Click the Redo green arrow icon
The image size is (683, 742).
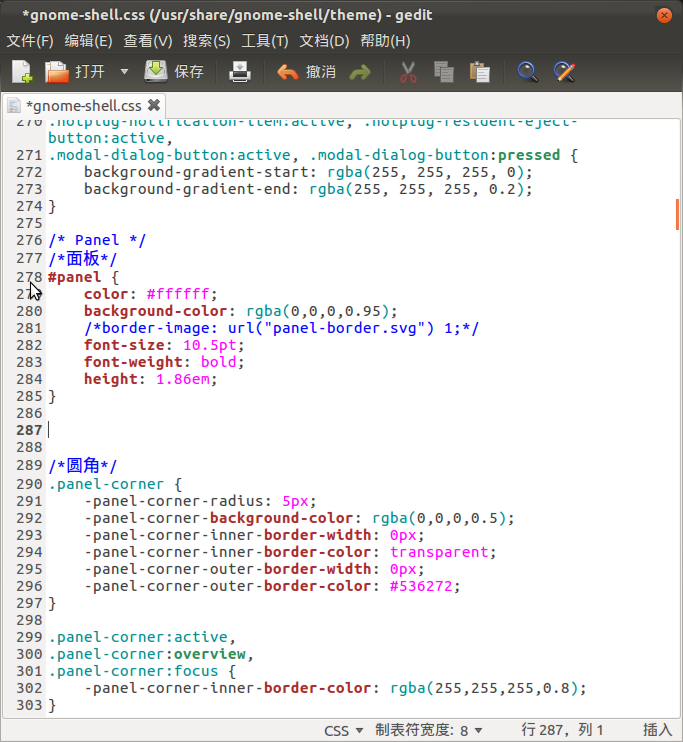coord(360,72)
